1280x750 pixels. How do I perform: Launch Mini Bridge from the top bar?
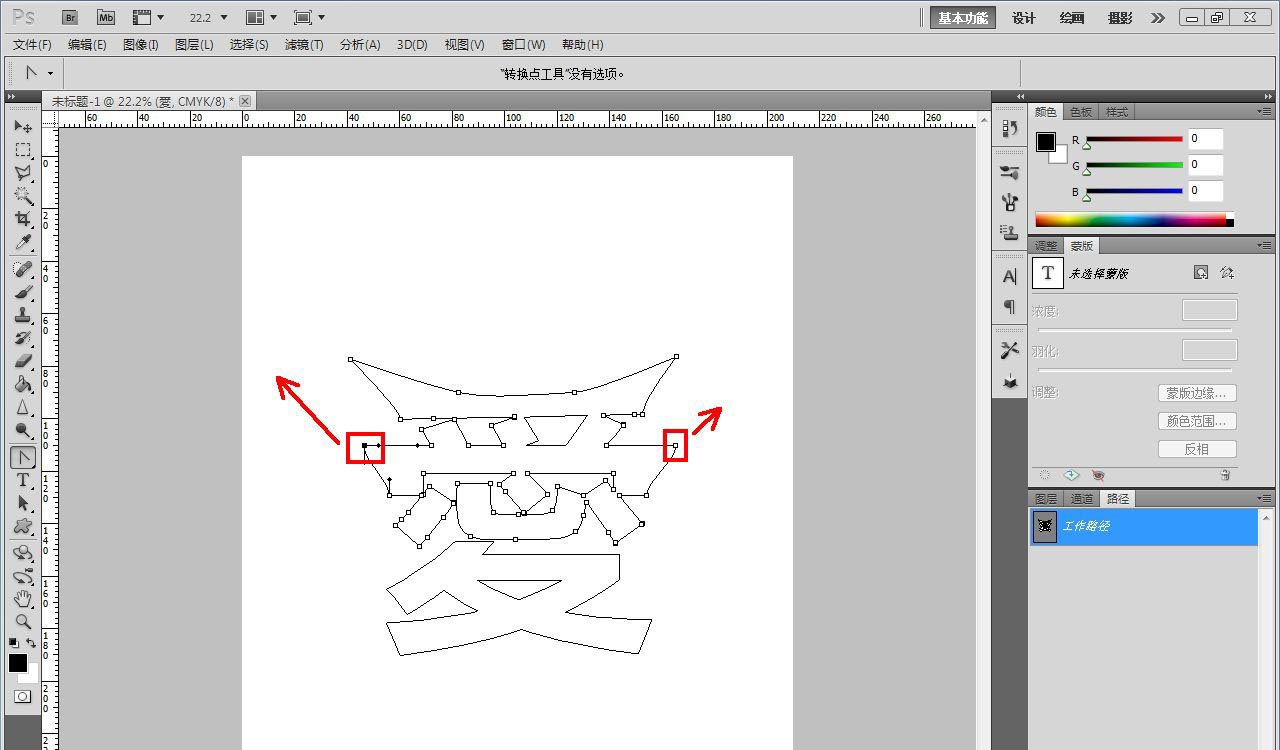pos(106,17)
